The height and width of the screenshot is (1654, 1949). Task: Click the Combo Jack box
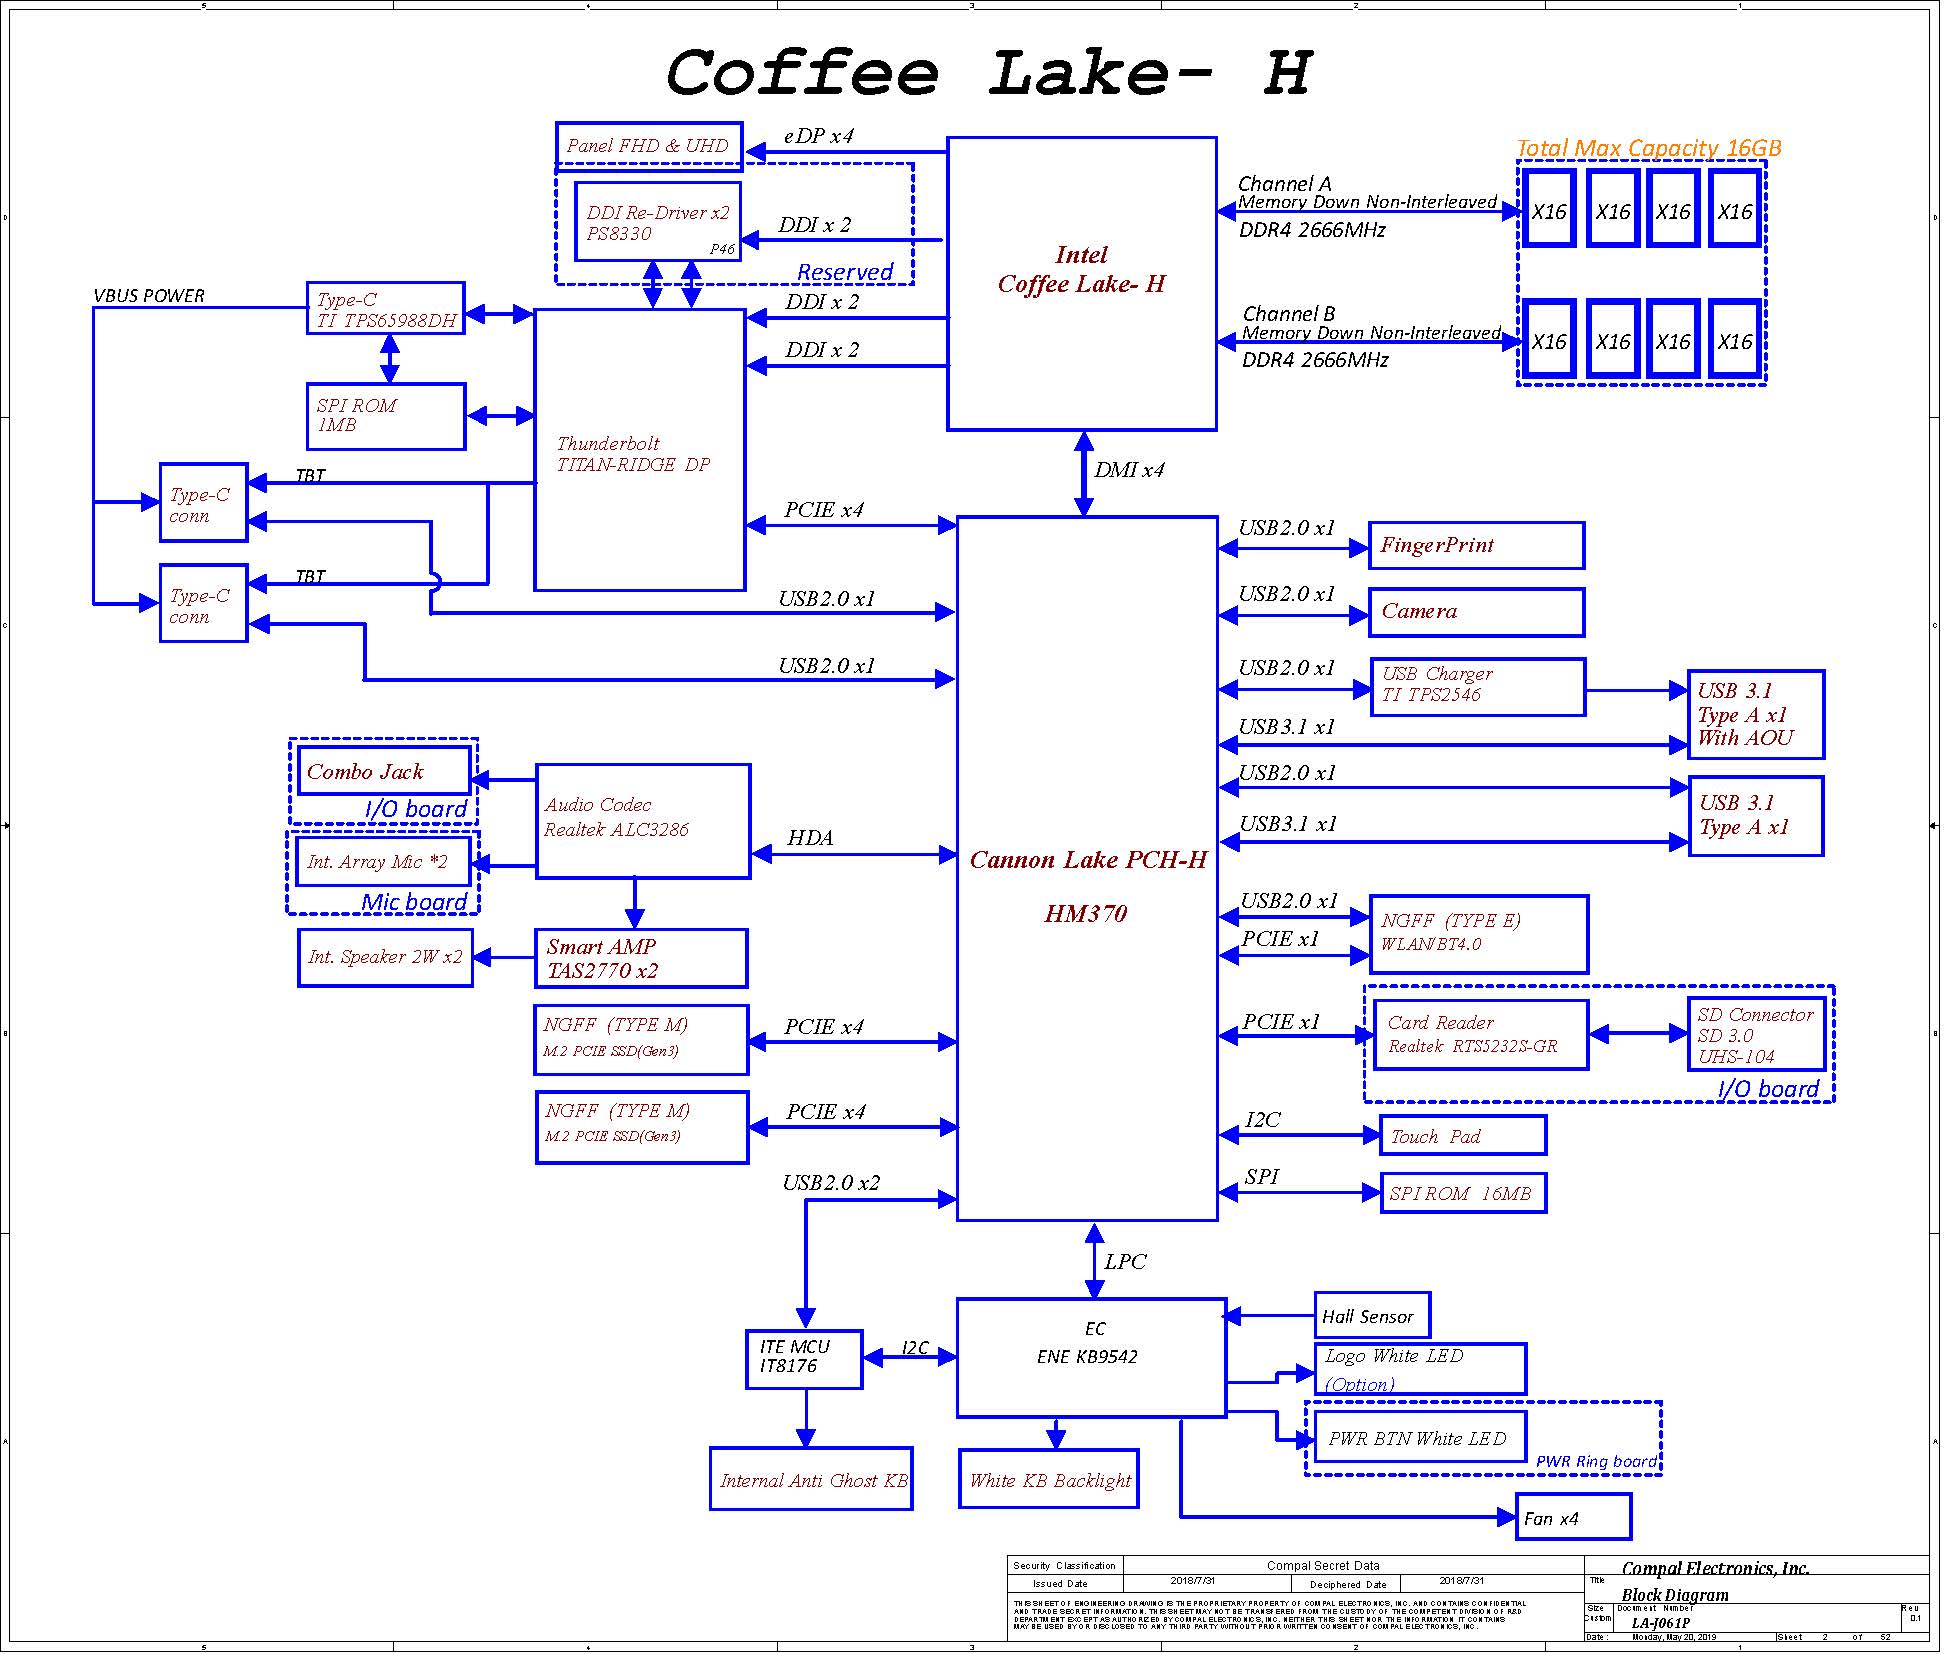click(x=384, y=771)
